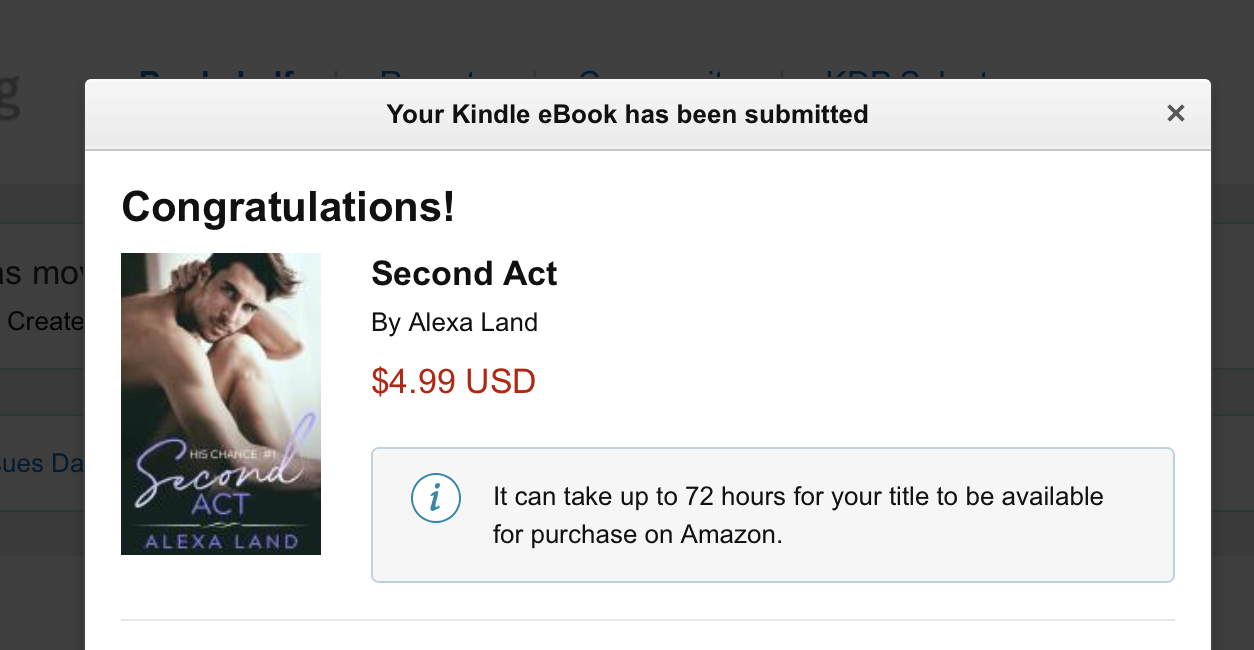Close the eBook submitted dialog
1254x650 pixels.
(1175, 114)
